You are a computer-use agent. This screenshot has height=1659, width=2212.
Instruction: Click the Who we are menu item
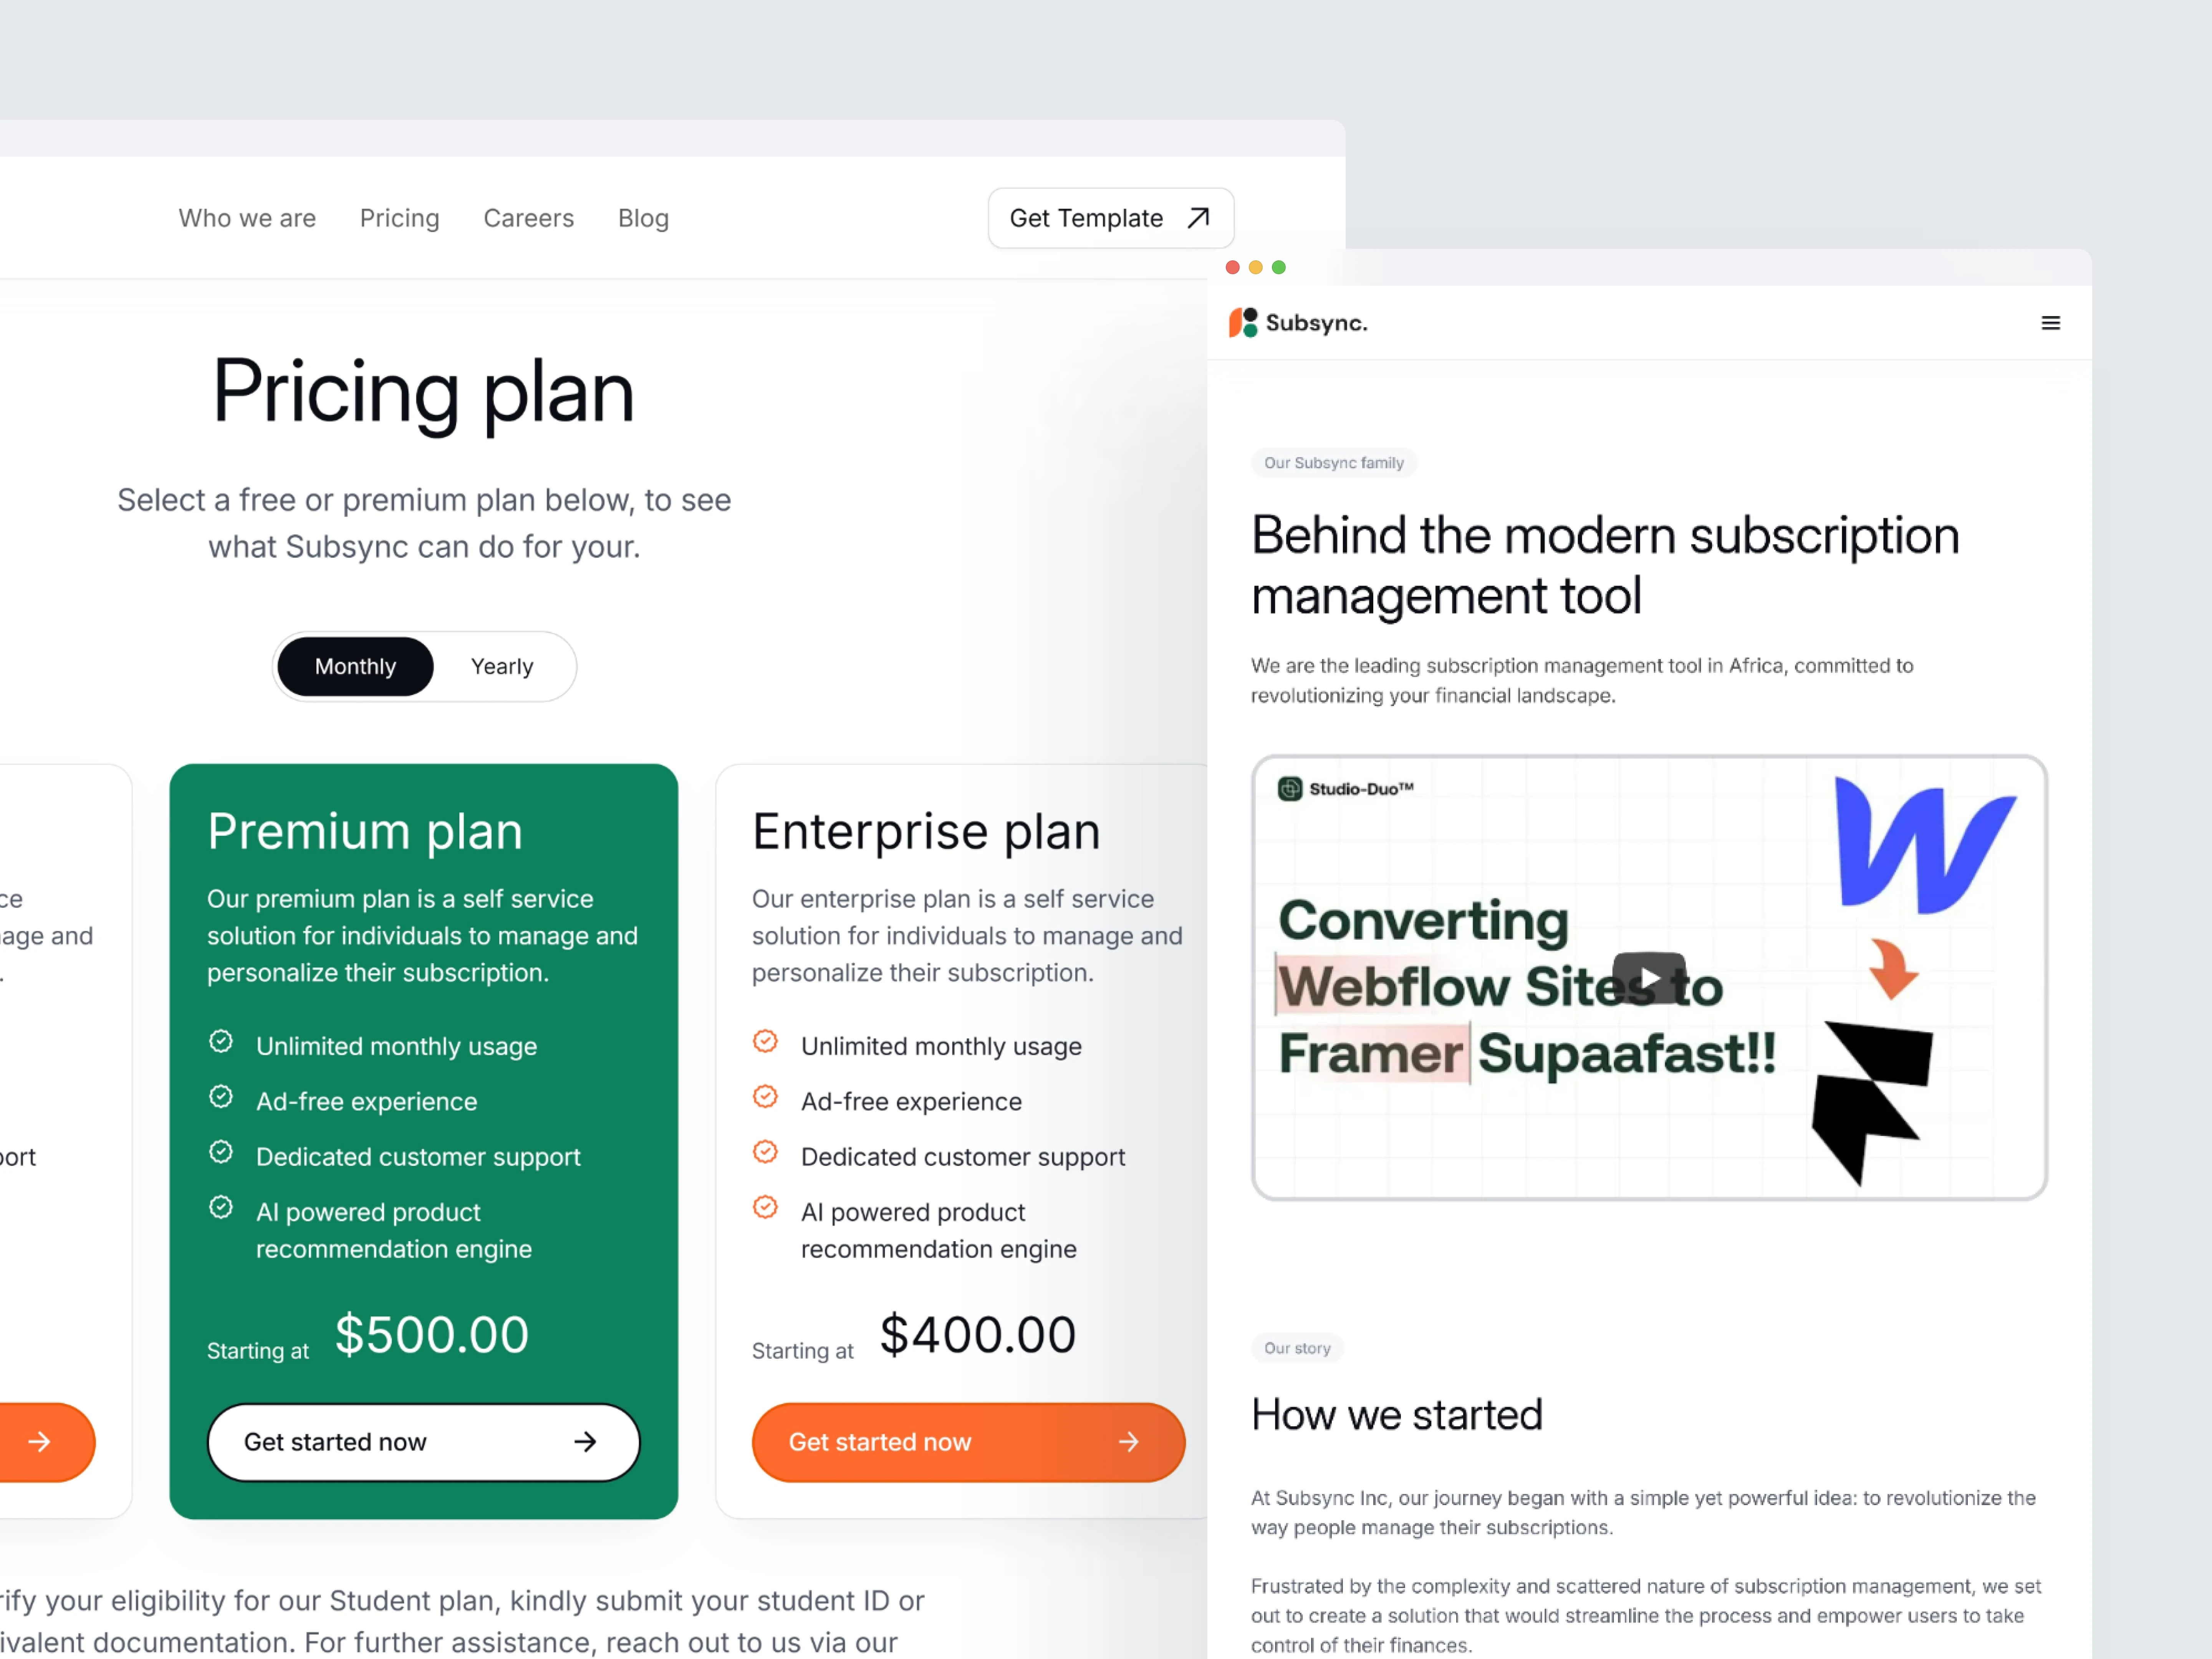pos(247,218)
